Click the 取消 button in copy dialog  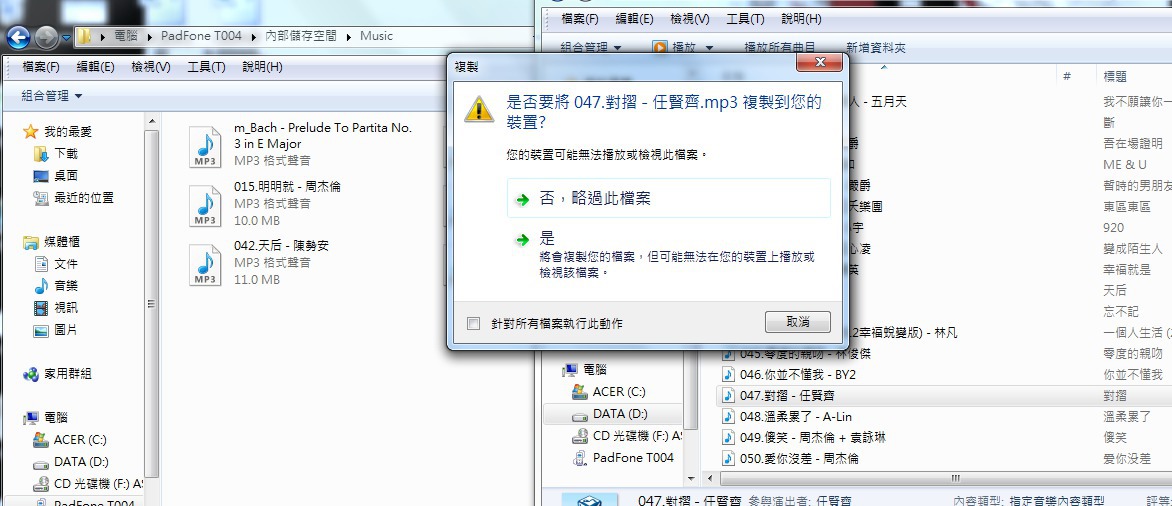[x=798, y=322]
